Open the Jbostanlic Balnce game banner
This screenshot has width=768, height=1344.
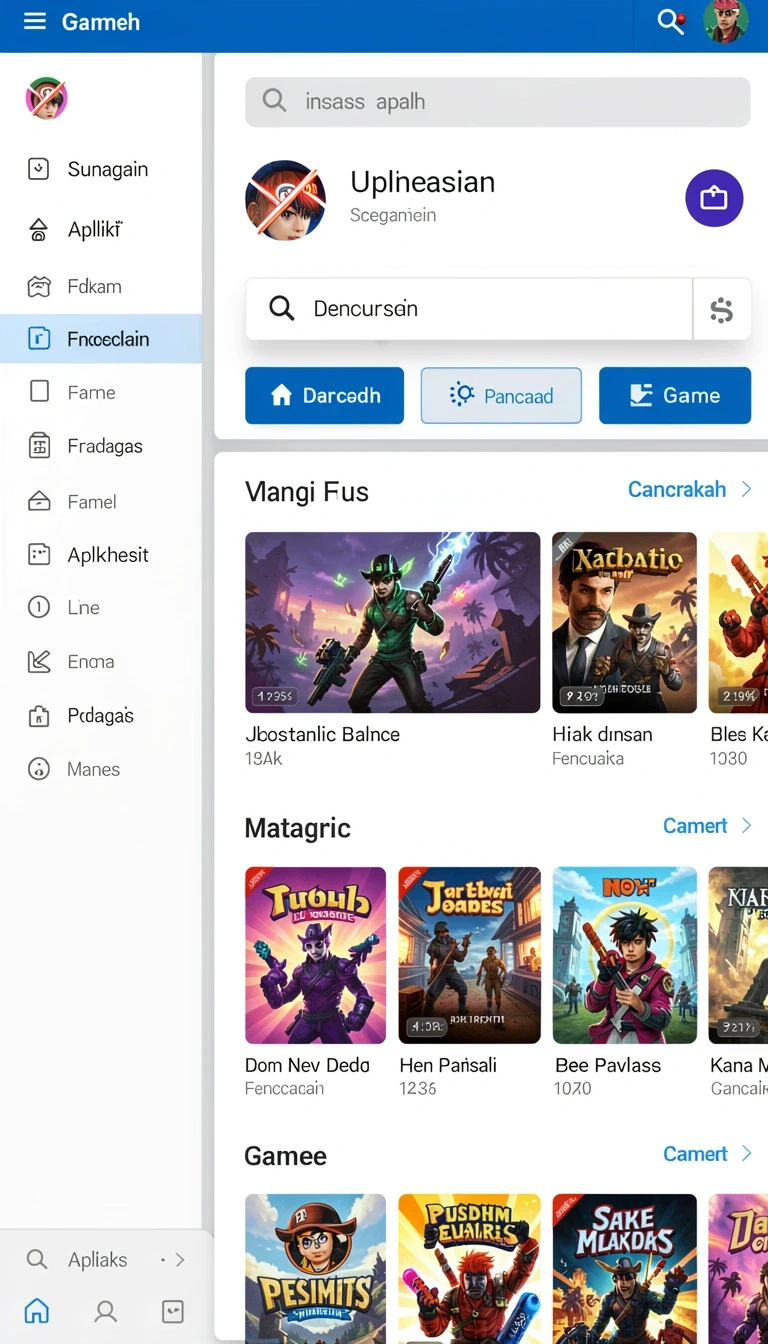(393, 622)
